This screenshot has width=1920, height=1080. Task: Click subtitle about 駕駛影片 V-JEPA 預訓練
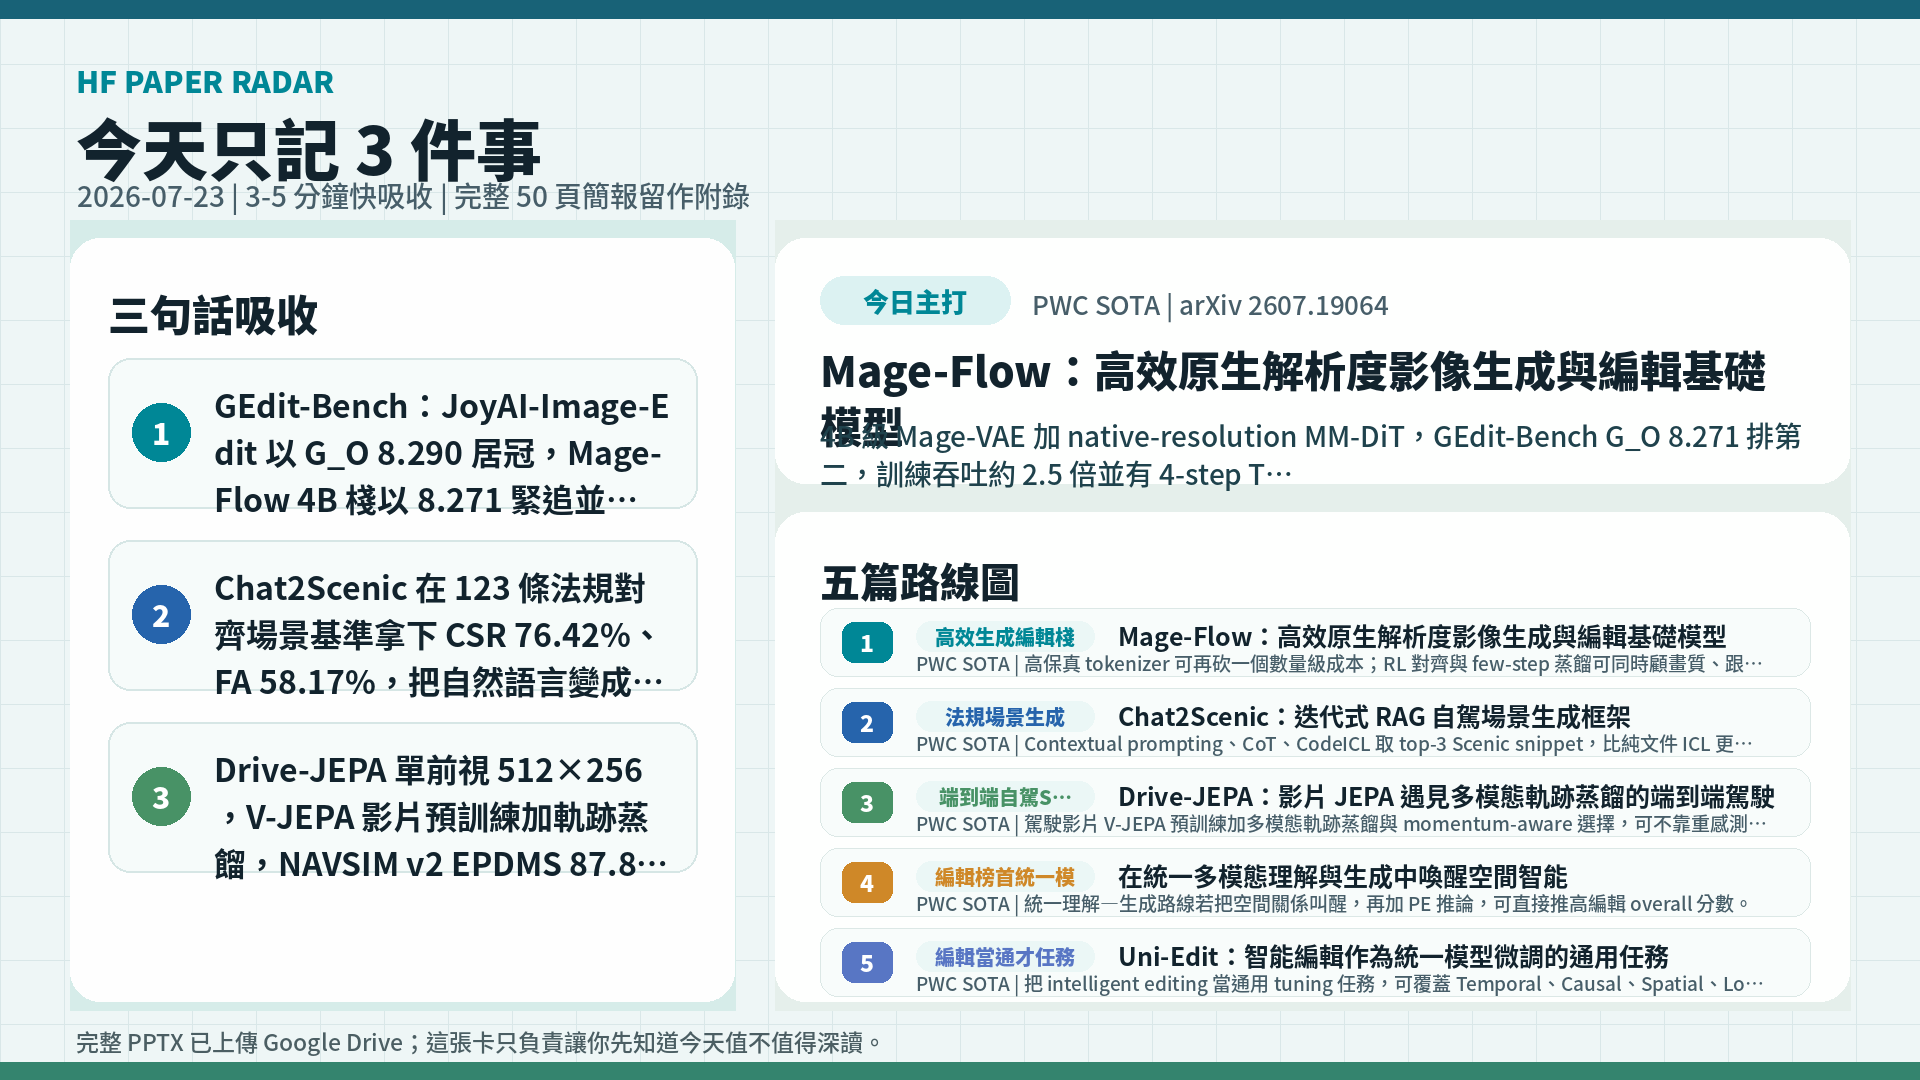click(x=1342, y=824)
